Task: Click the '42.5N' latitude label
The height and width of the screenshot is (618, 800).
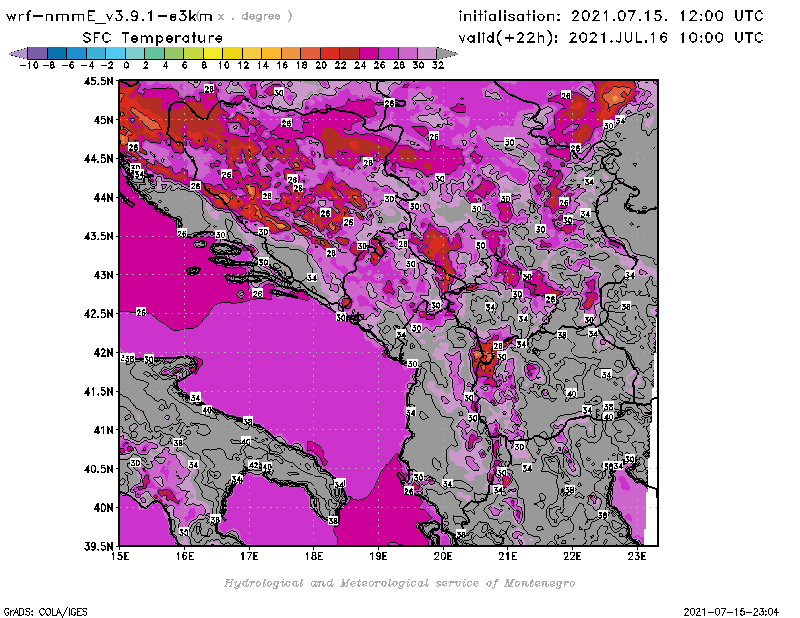Action: pos(98,314)
